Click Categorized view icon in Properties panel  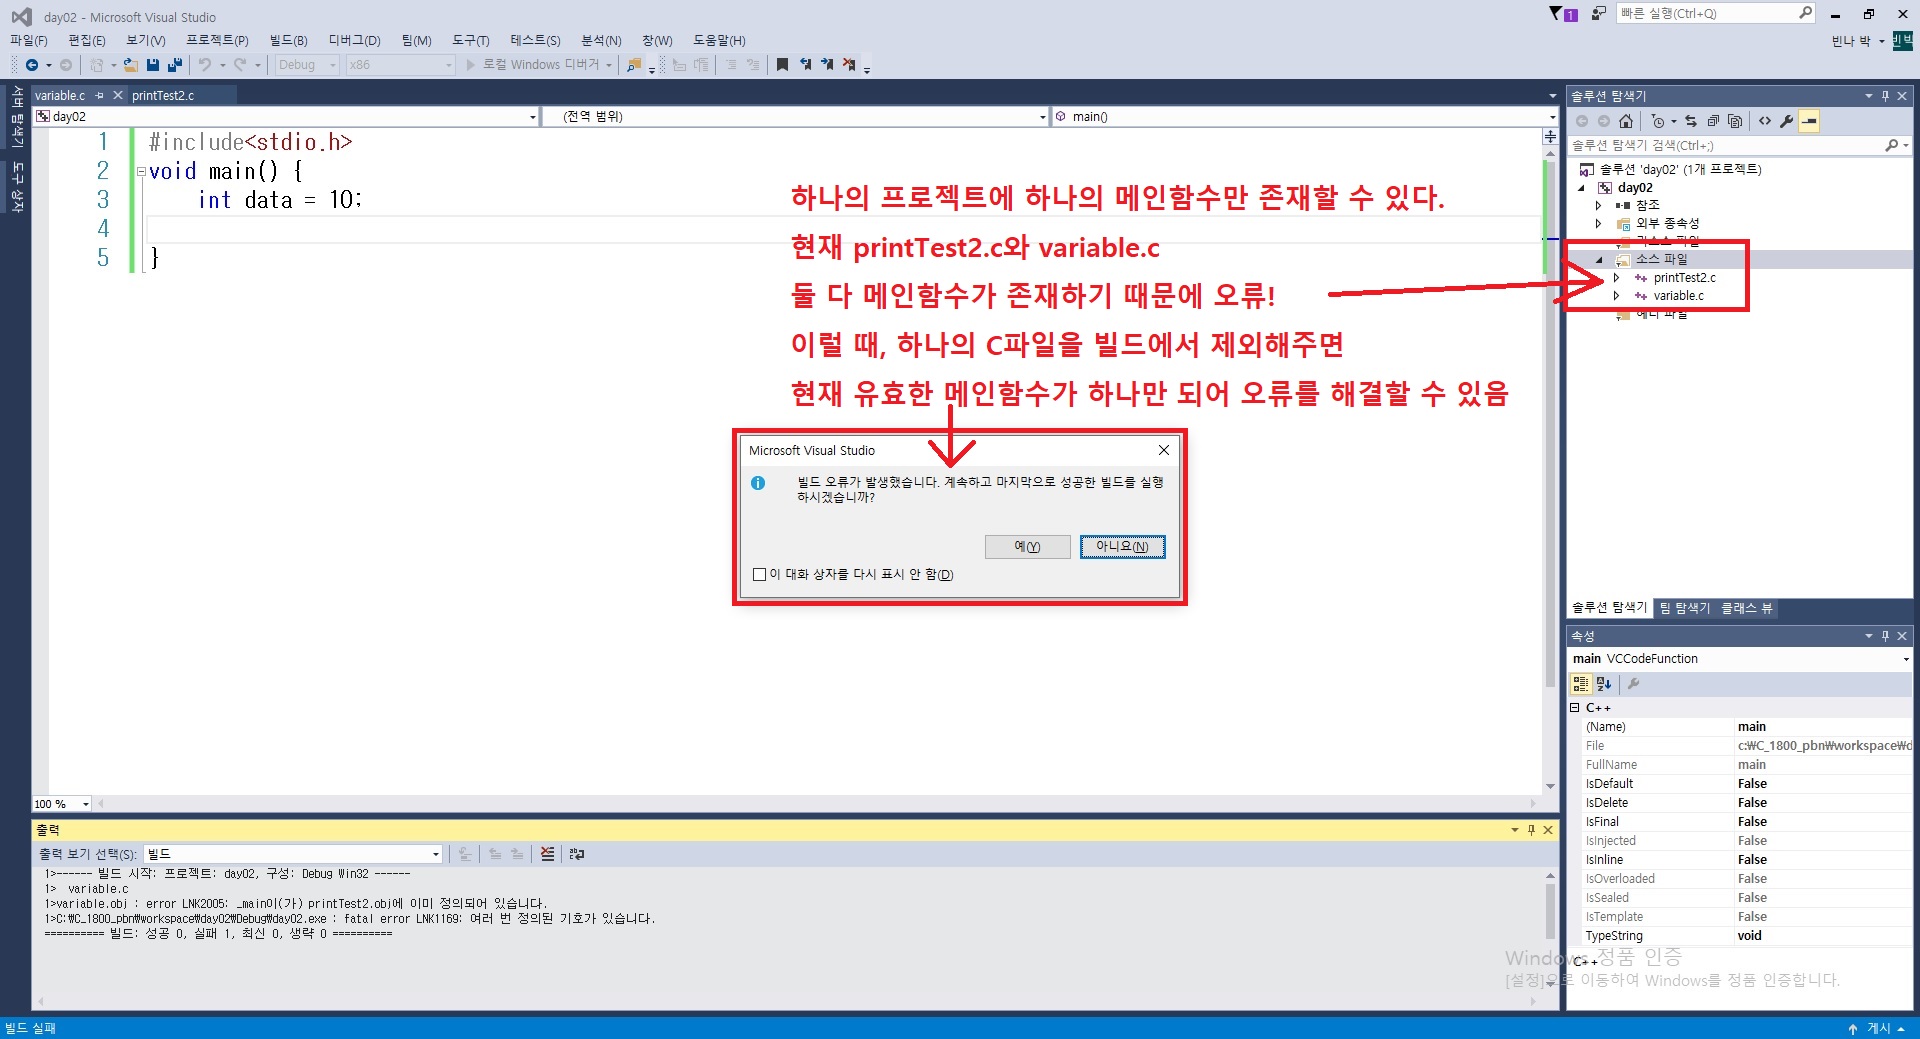tap(1581, 684)
